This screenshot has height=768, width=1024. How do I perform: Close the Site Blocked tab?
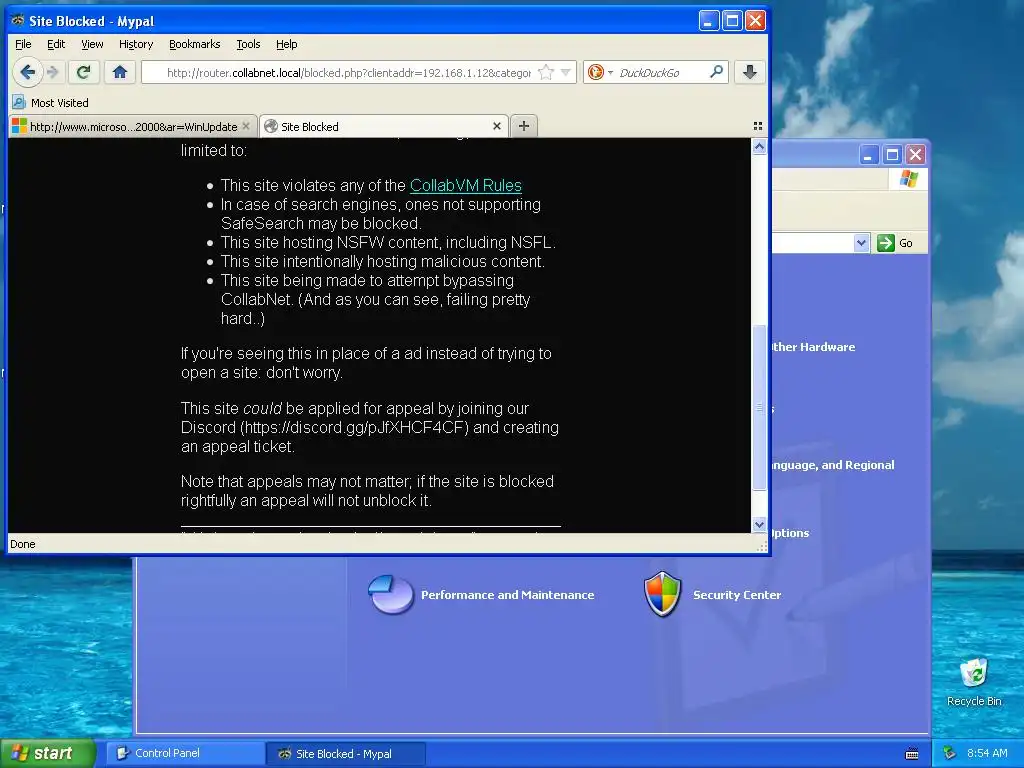point(496,126)
